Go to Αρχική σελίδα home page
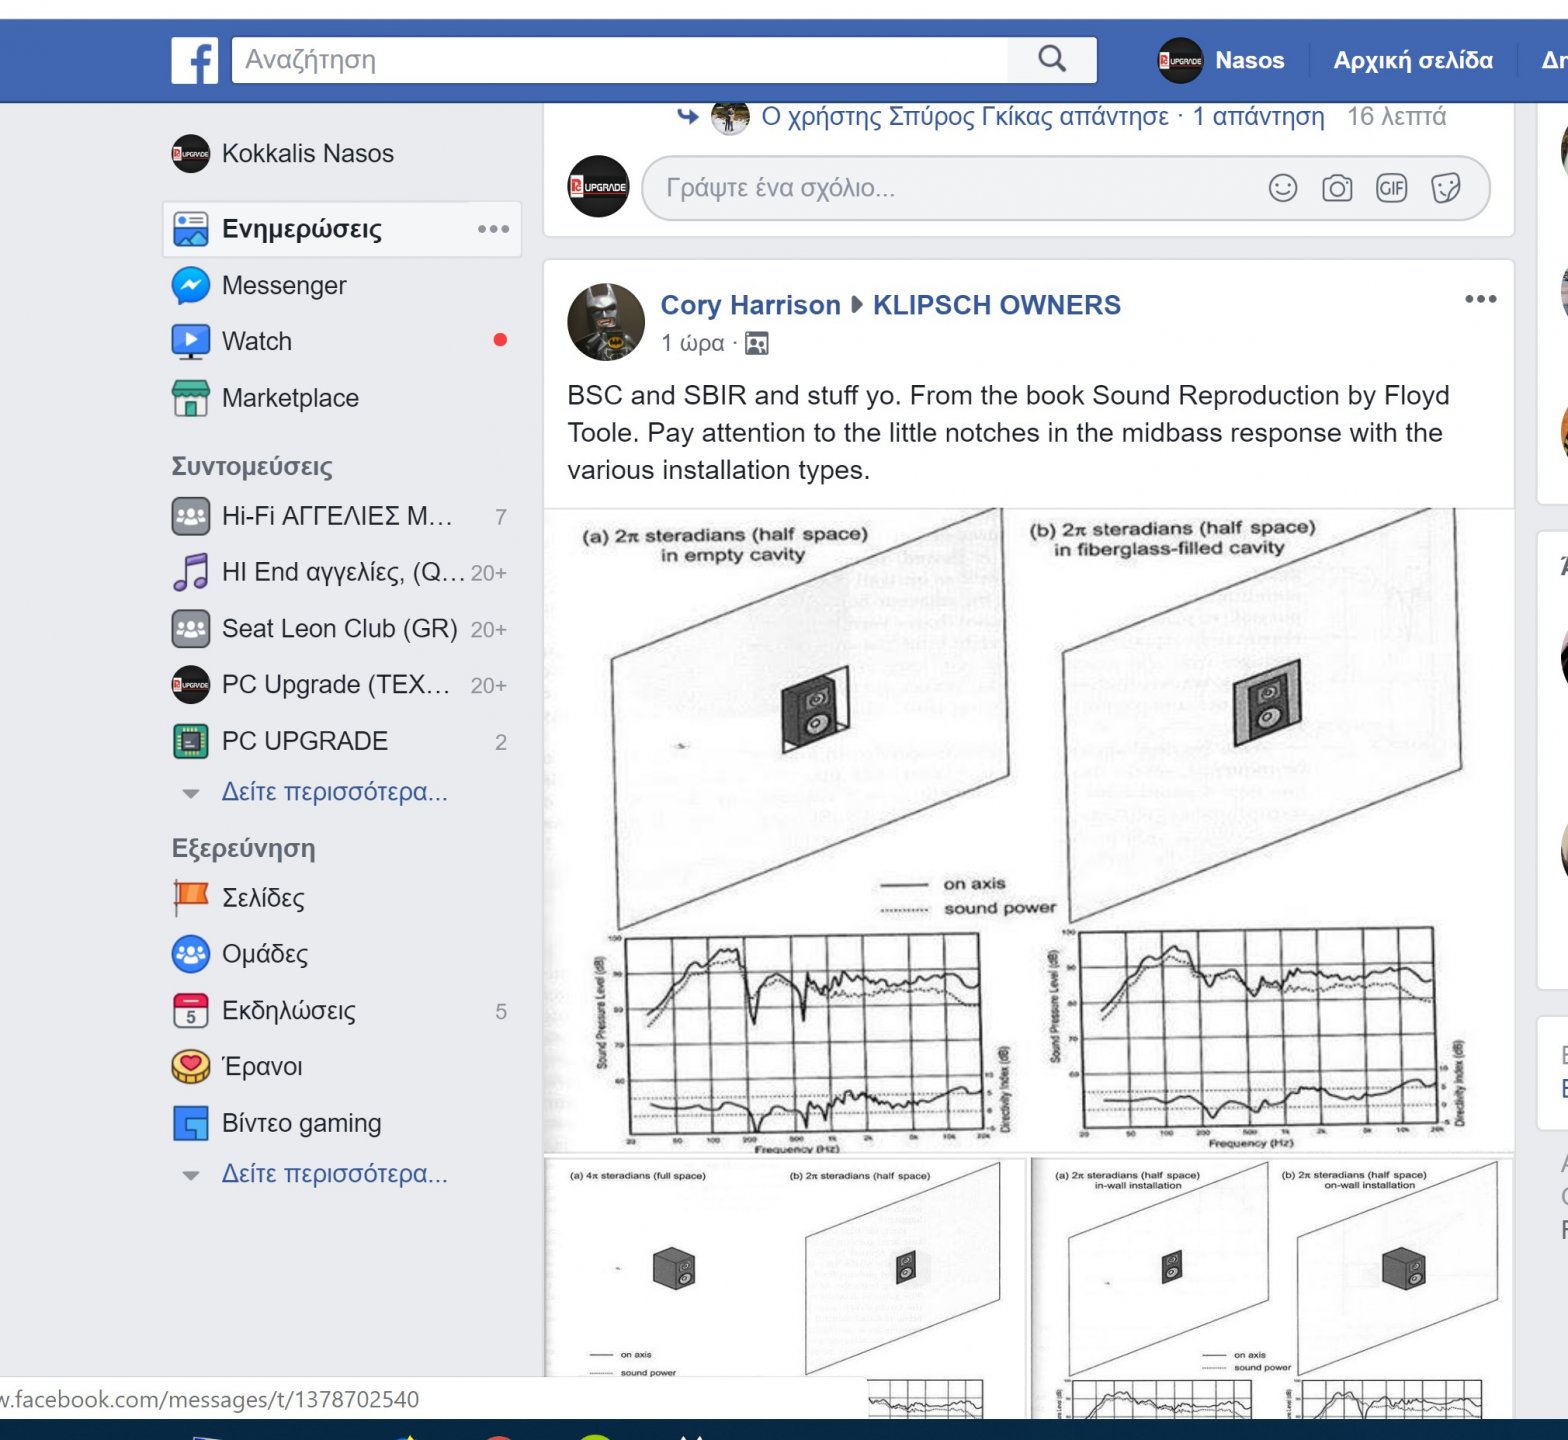1568x1440 pixels. (1413, 60)
